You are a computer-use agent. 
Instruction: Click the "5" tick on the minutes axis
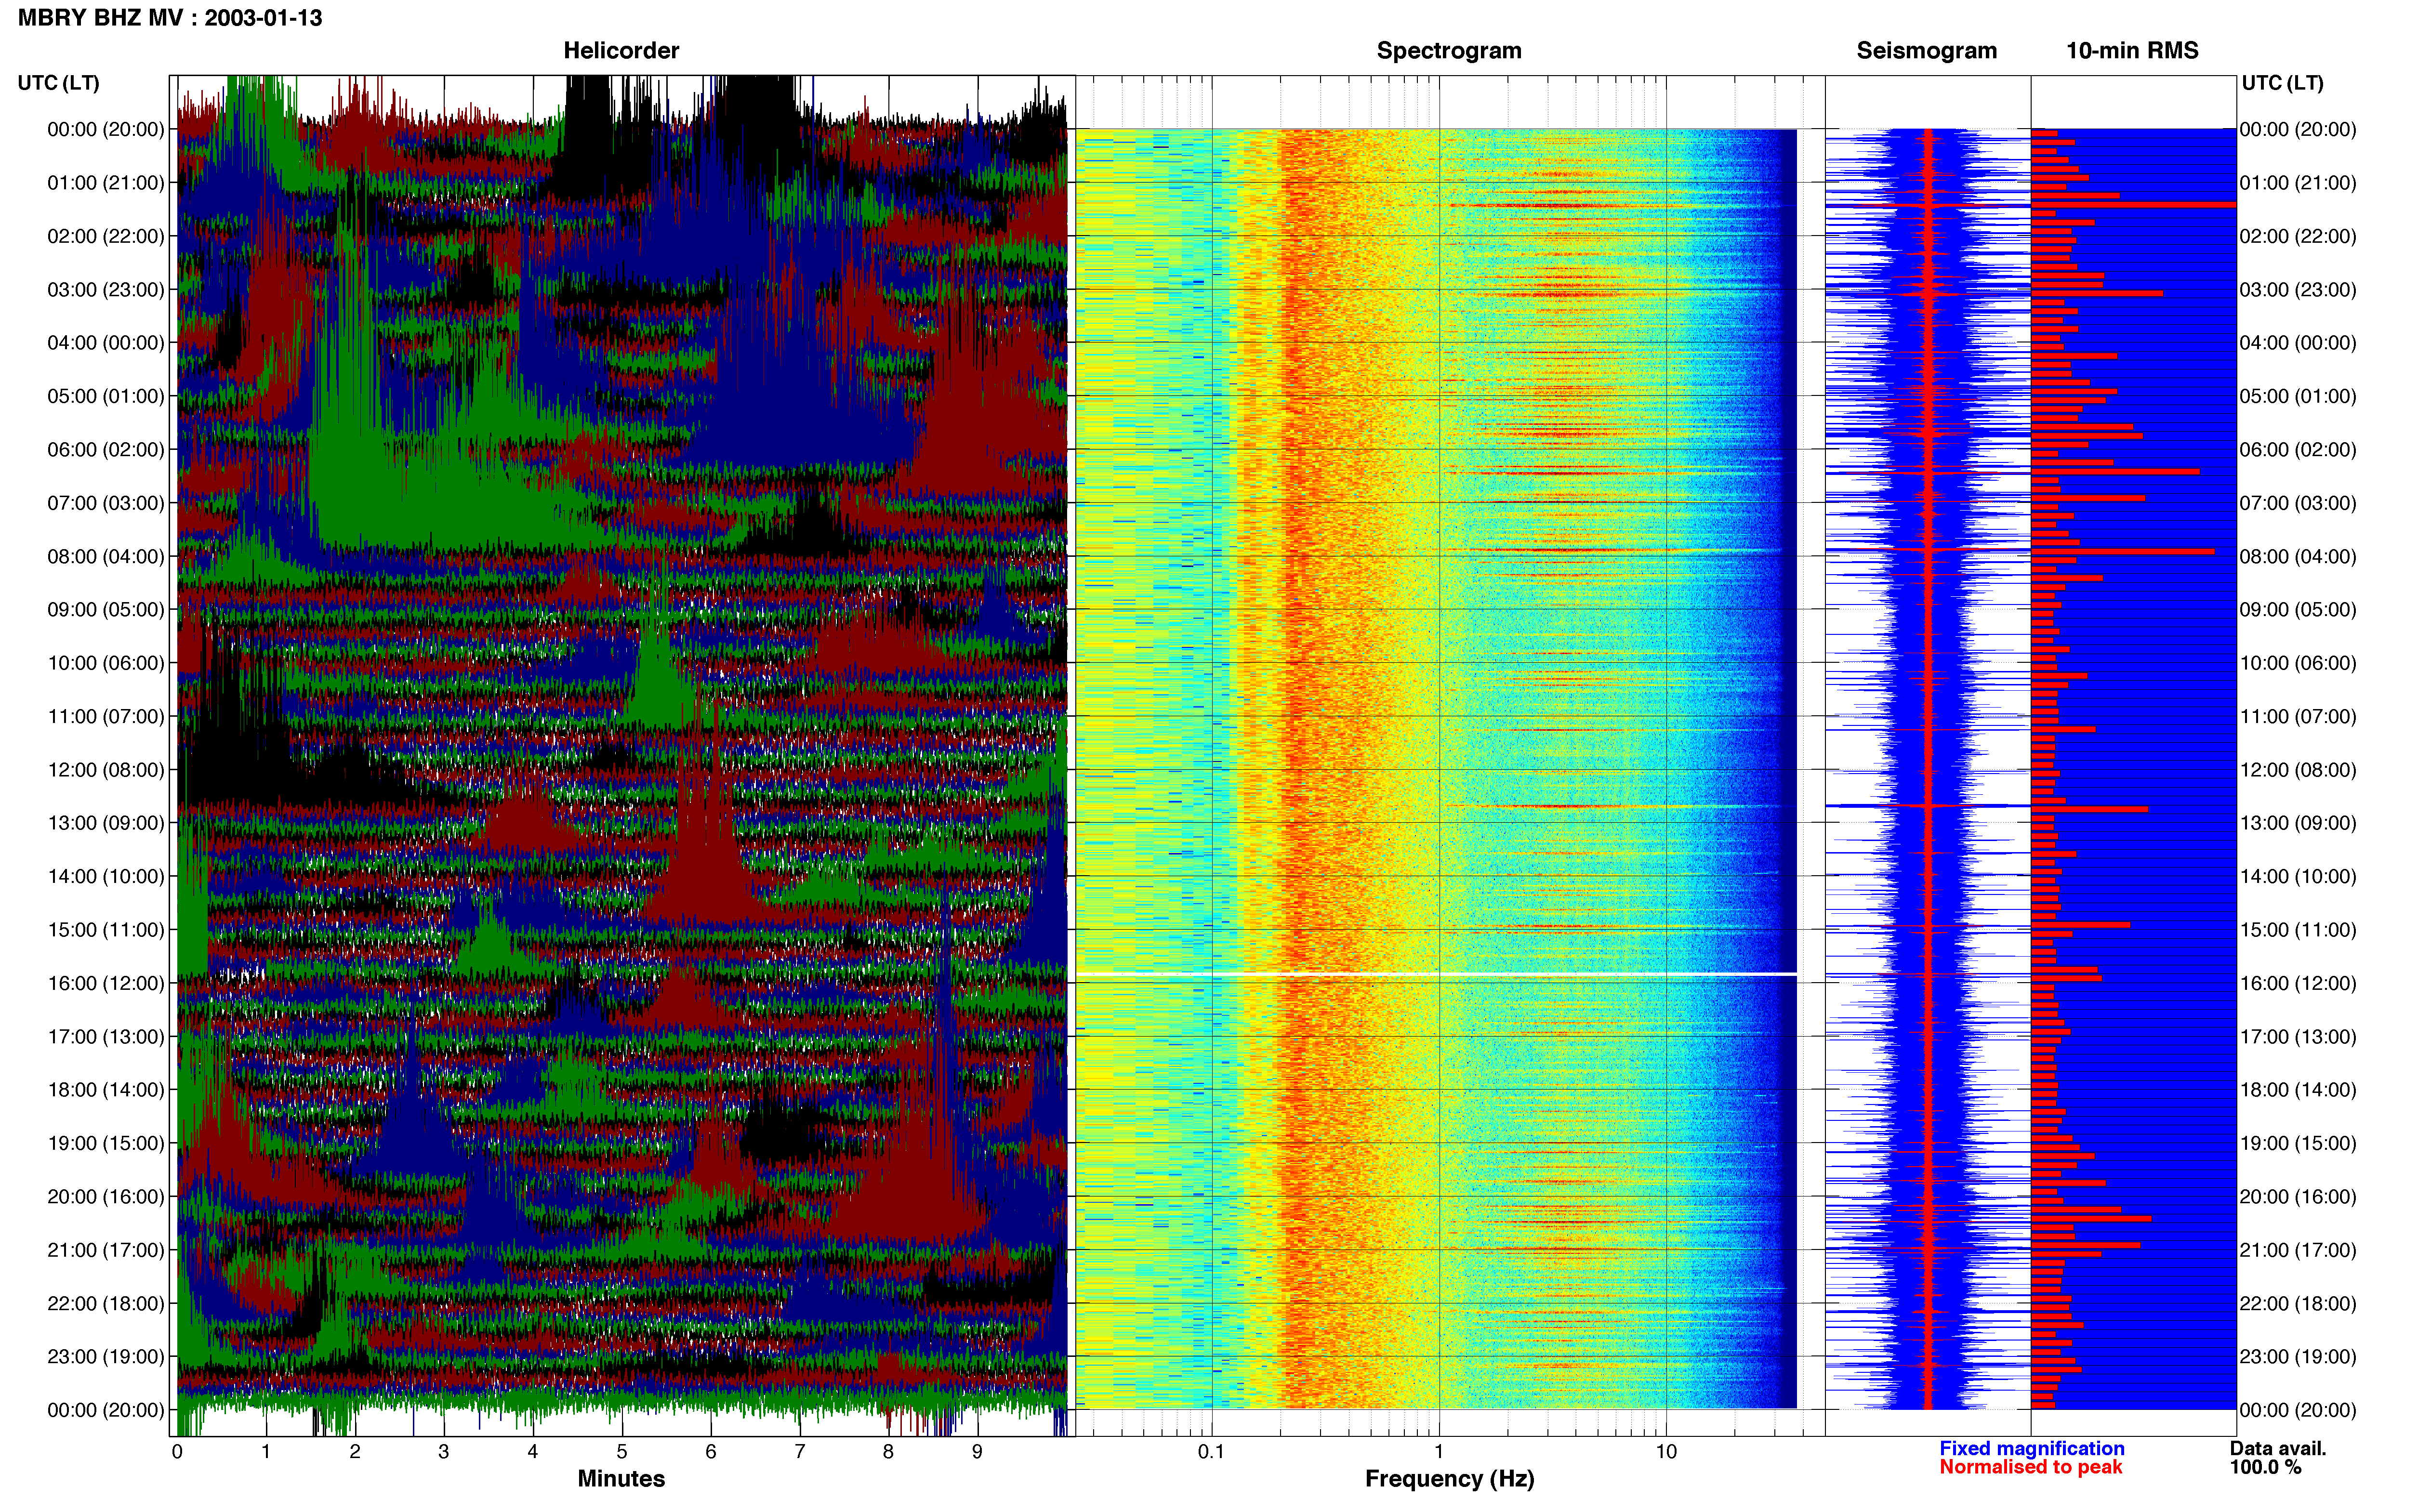[622, 1452]
